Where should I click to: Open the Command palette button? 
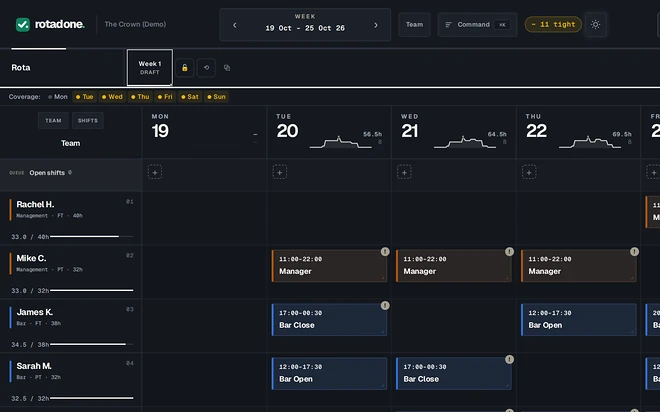[x=477, y=24]
